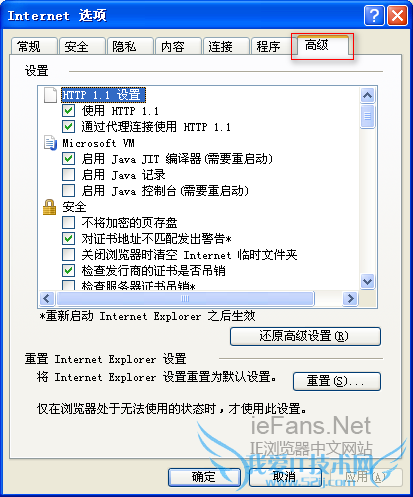
Task: Click the Microsoft VM document icon
Action: (50, 143)
